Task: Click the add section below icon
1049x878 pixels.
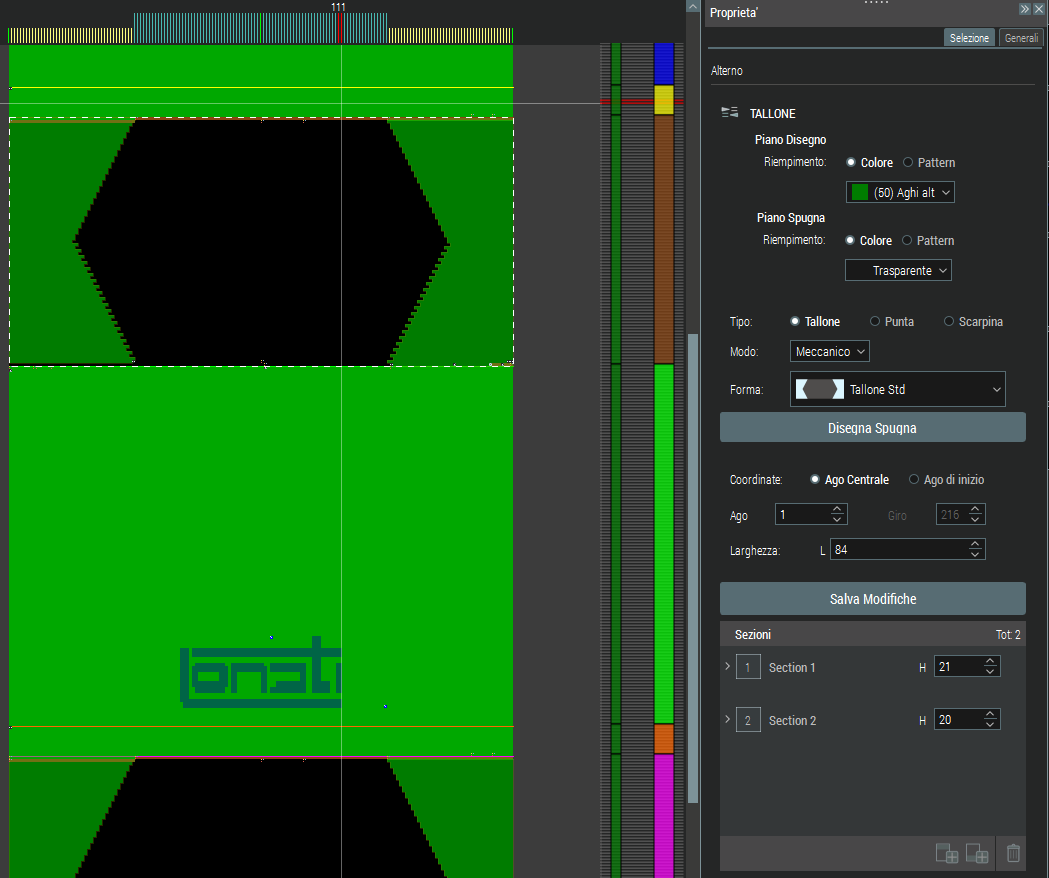Action: pos(977,853)
